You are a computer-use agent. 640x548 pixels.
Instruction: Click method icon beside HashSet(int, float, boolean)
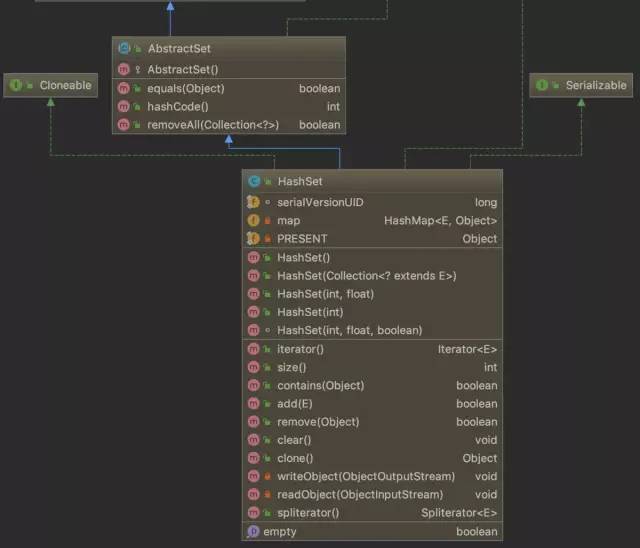click(253, 330)
